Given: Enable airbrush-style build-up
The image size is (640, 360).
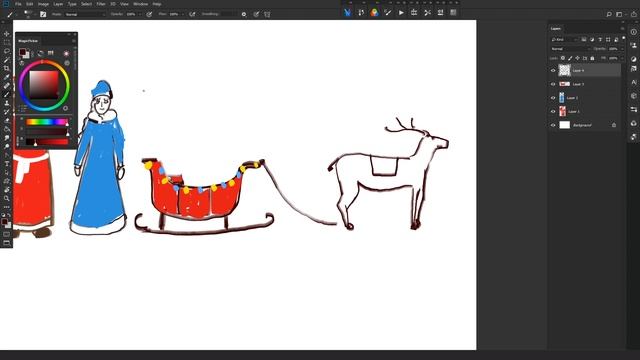Looking at the screenshot, I should click(192, 14).
